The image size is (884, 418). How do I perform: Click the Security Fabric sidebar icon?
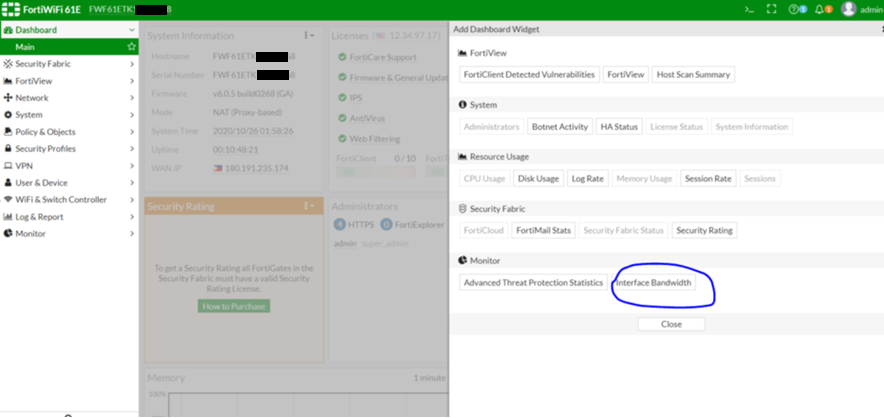coord(8,64)
